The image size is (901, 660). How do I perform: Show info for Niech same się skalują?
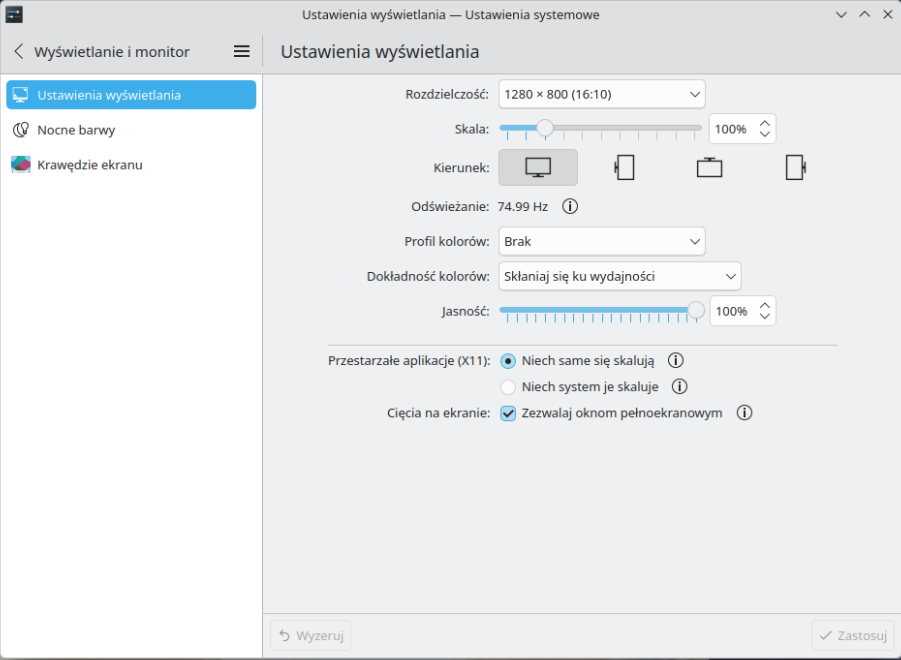click(x=675, y=361)
